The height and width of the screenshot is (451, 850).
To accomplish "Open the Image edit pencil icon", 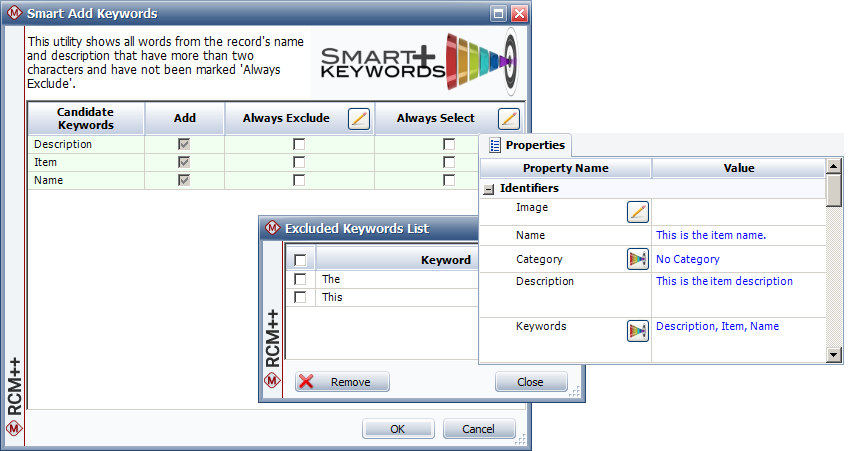I will pyautogui.click(x=637, y=211).
